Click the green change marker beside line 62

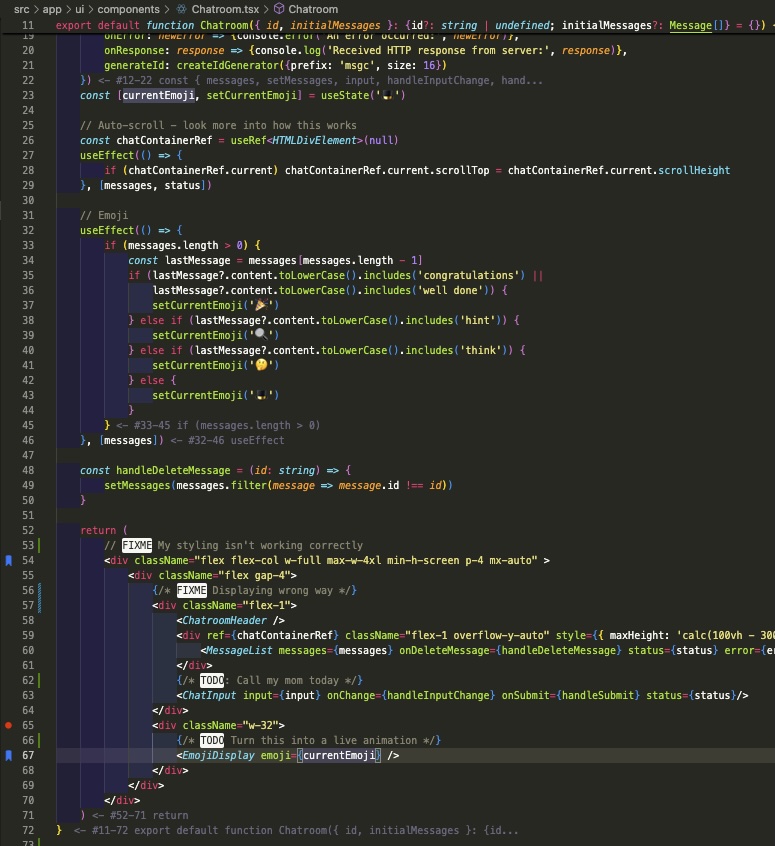(38, 680)
